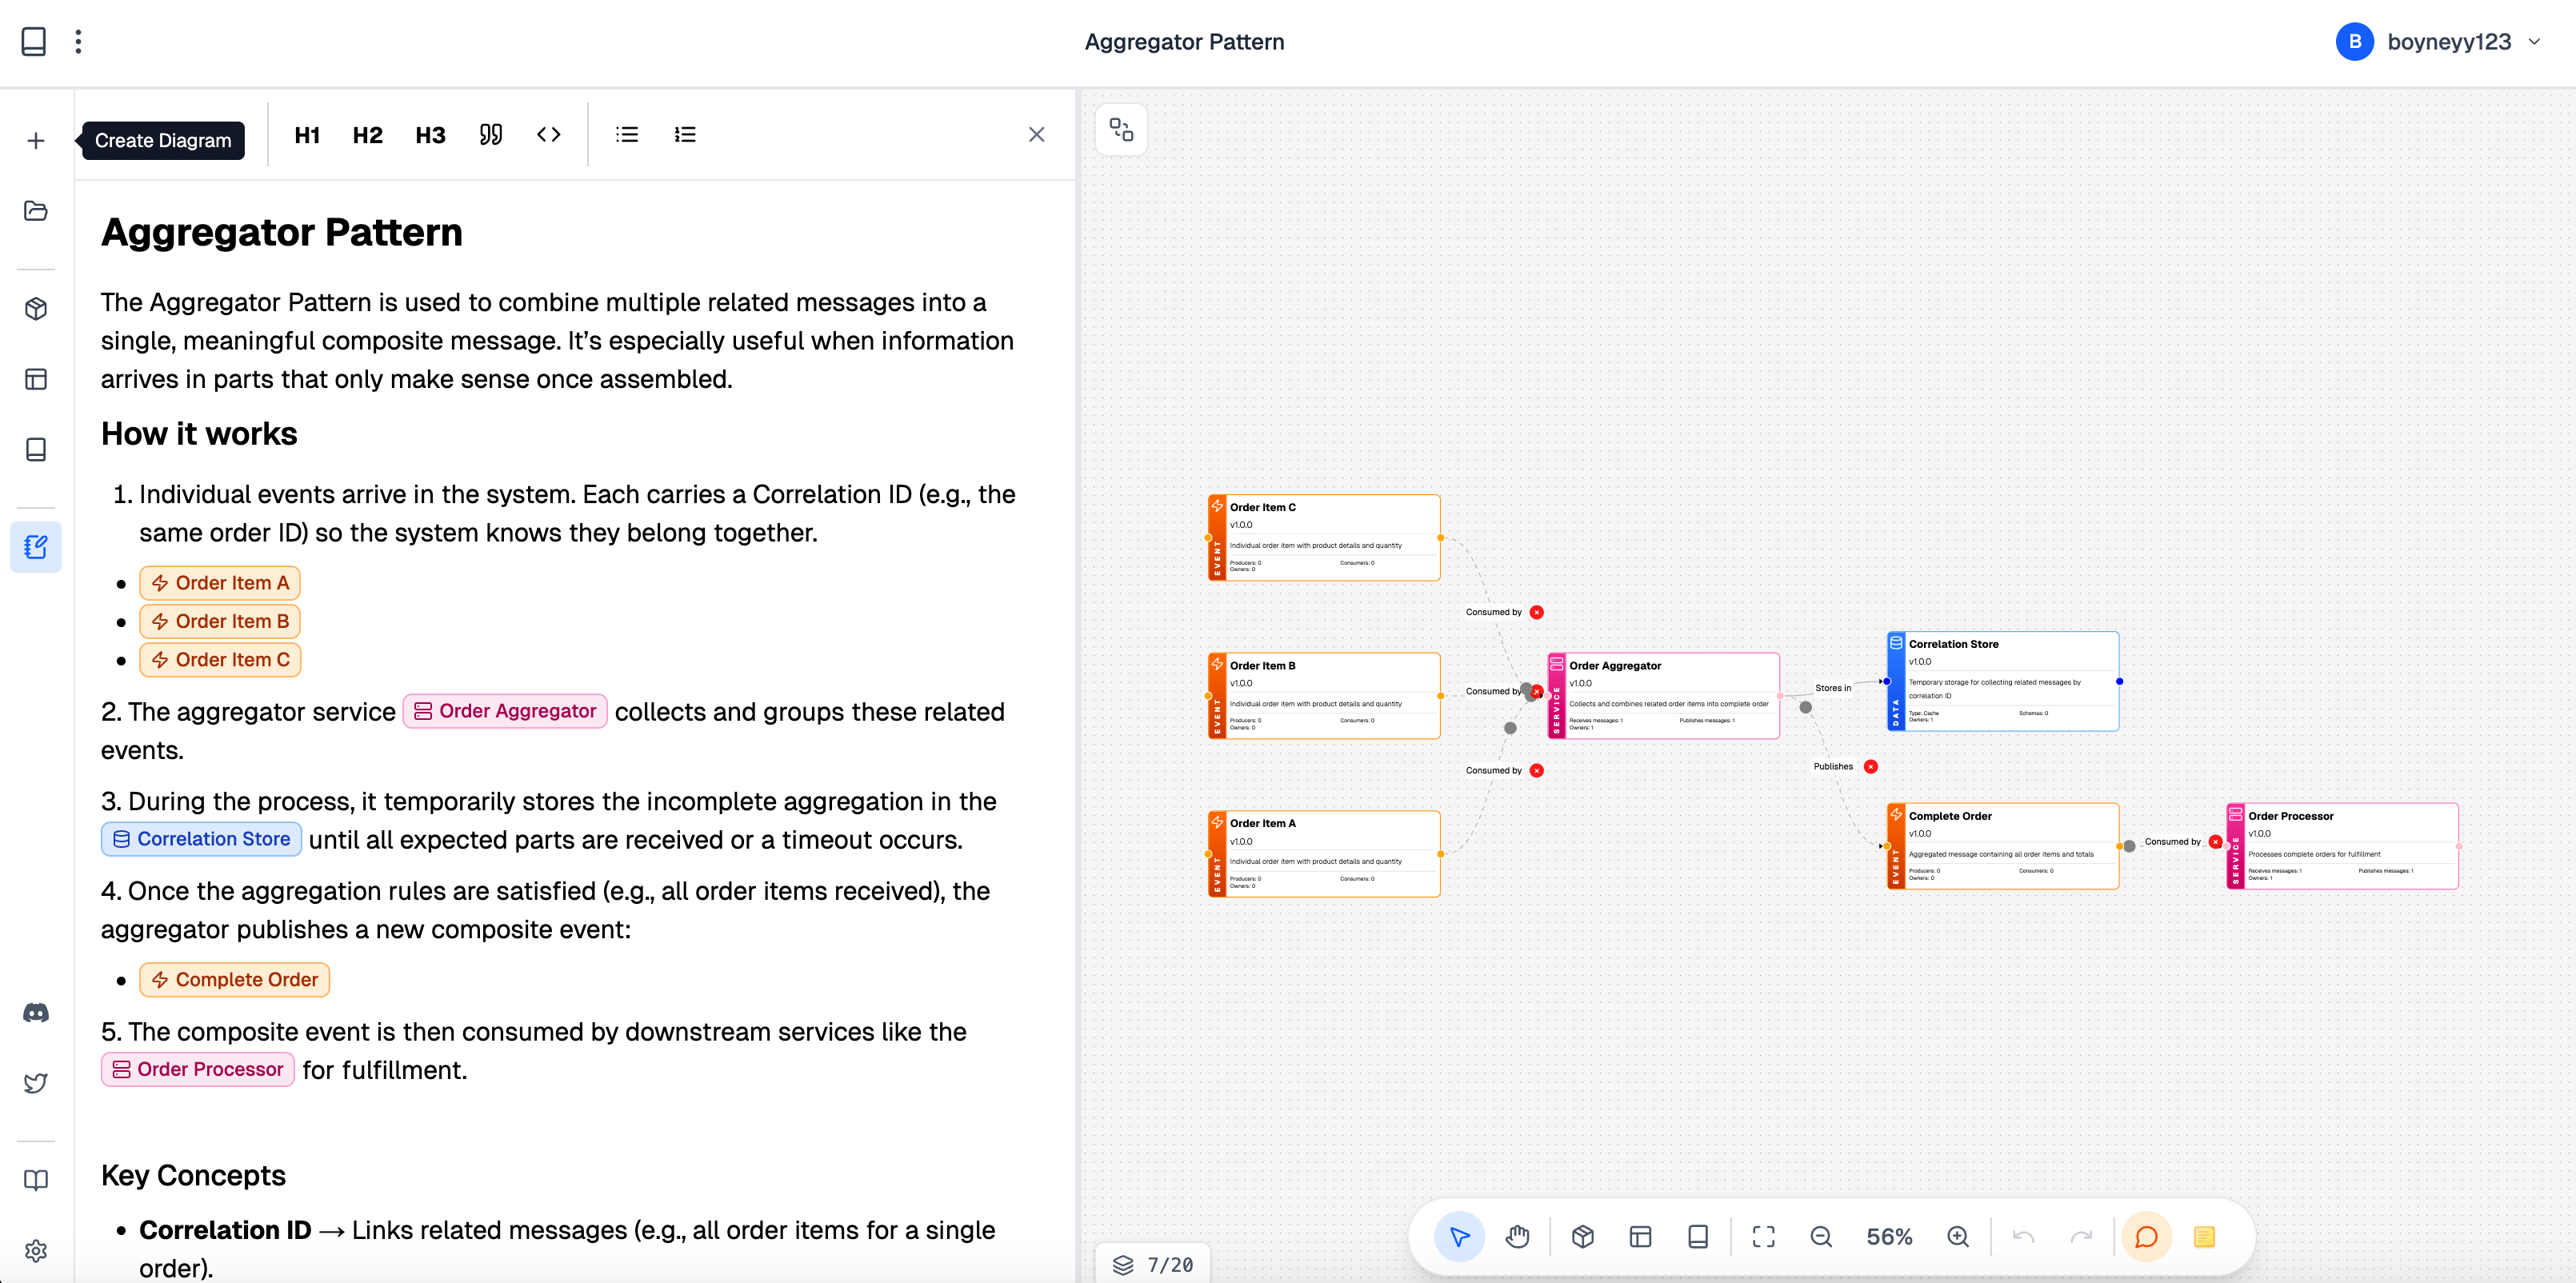Select the hand pan tool
Viewport: 2576px width, 1283px height.
coord(1517,1236)
